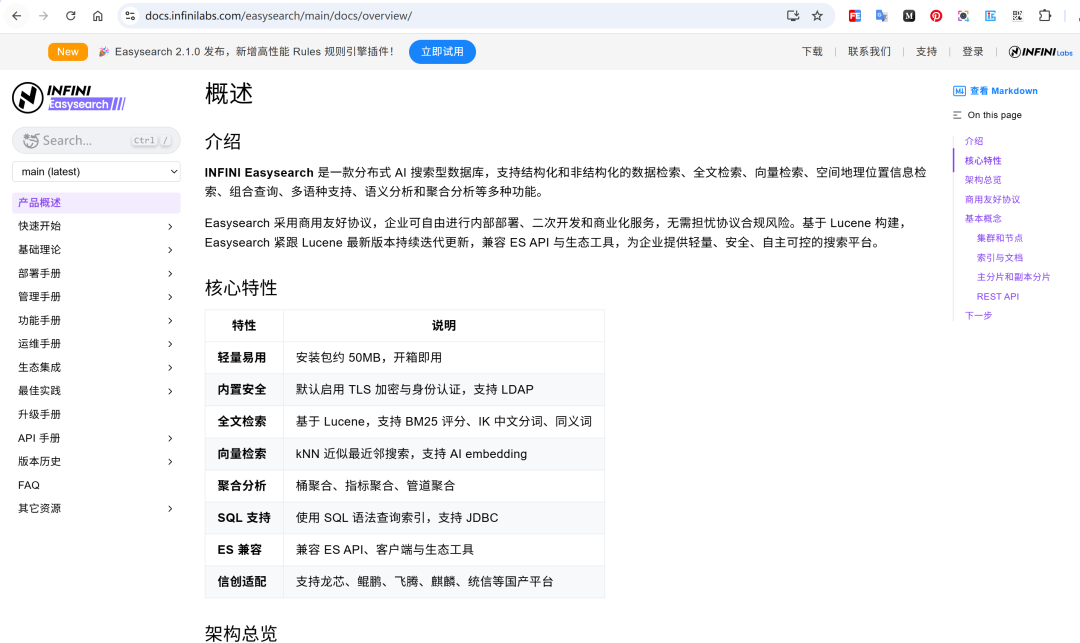The height and width of the screenshot is (643, 1080).
Task: Click the 信创适配 table cell
Action: pyautogui.click(x=245, y=582)
